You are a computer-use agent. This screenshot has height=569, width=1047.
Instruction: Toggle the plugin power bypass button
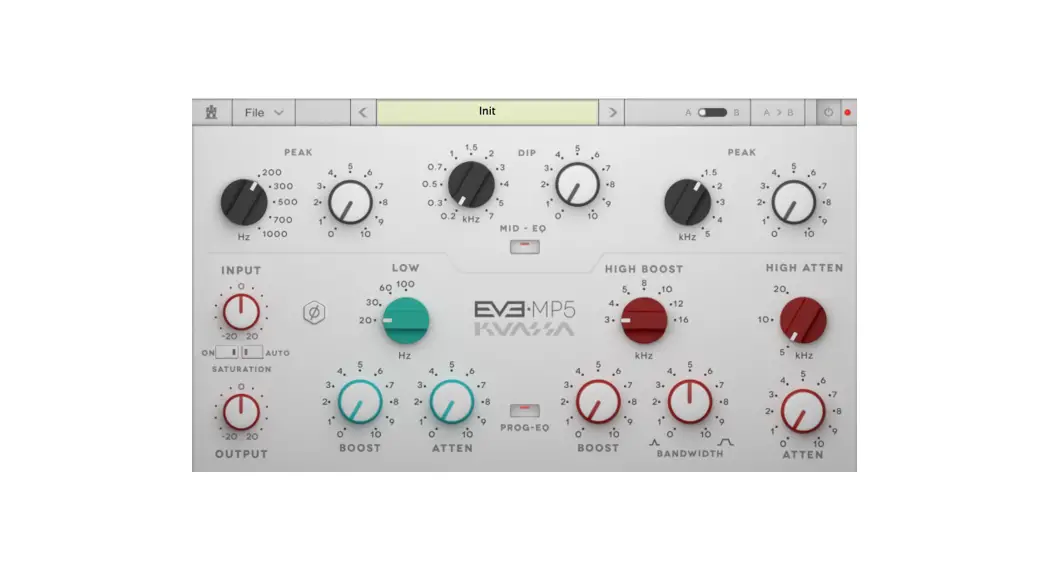[x=828, y=112]
